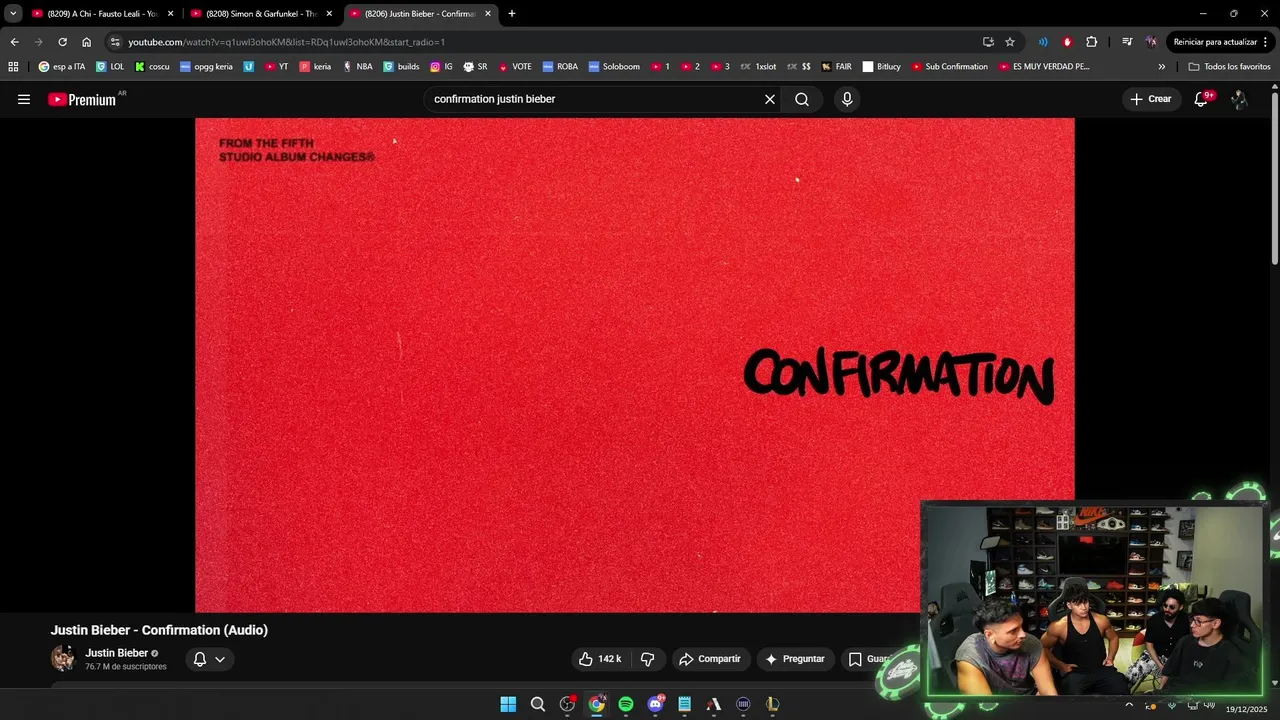
Task: Open Discord from the taskbar
Action: click(655, 704)
